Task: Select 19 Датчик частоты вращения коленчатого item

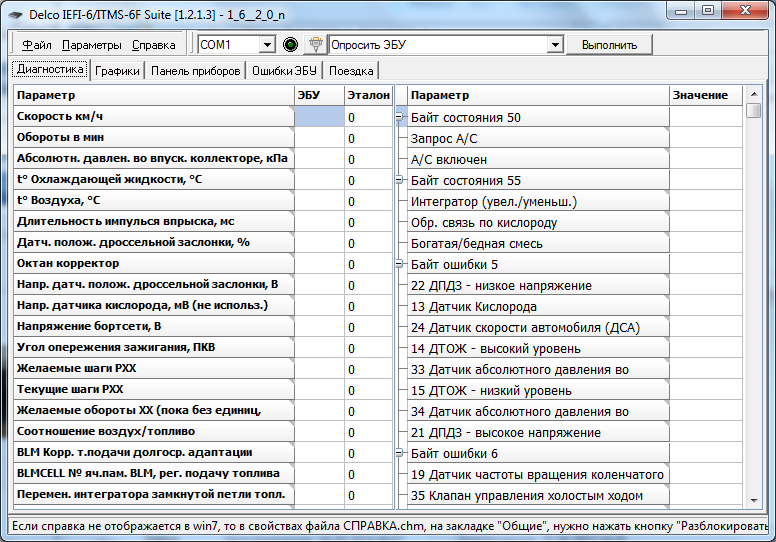Action: [538, 475]
